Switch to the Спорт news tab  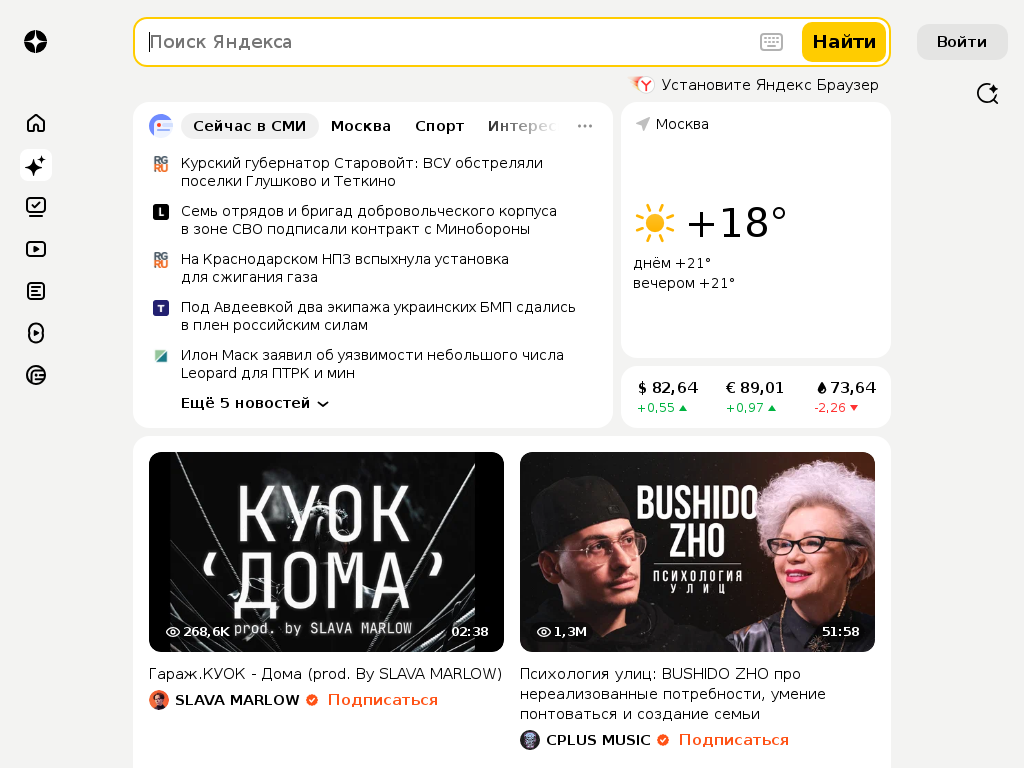(x=440, y=126)
